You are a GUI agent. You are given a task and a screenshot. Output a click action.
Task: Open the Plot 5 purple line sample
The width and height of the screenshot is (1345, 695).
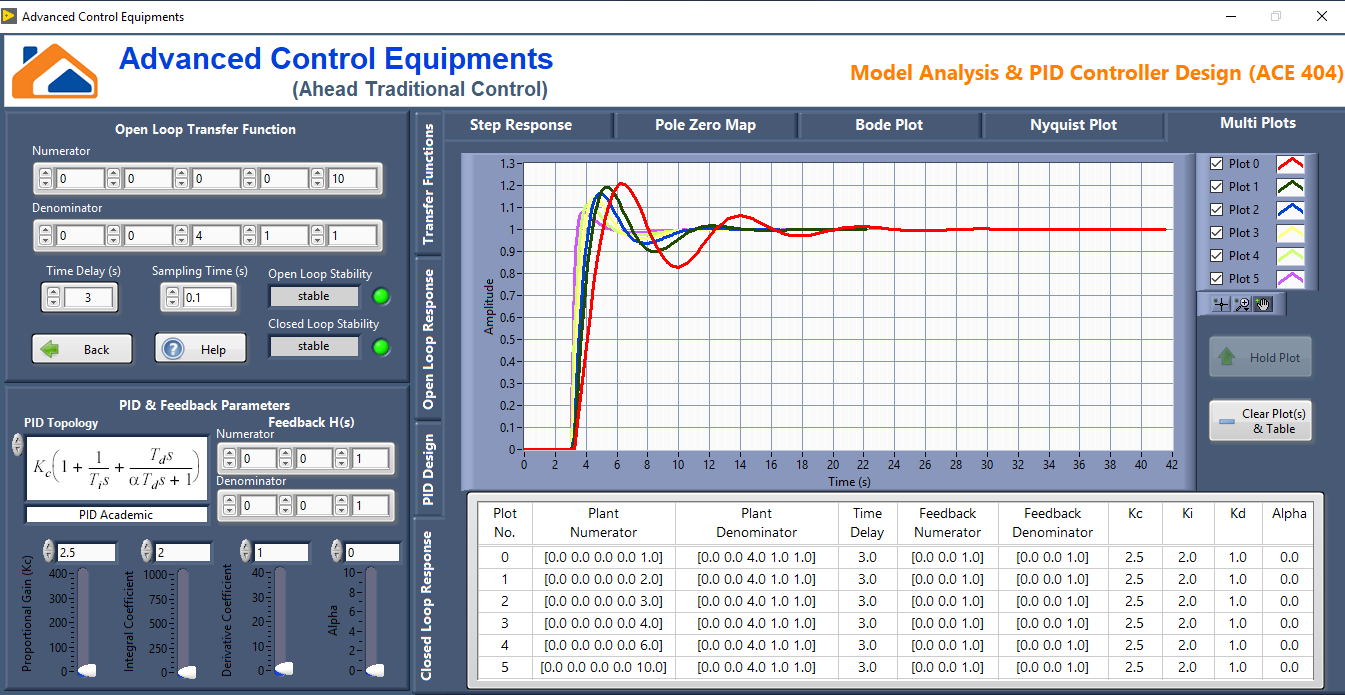(1290, 279)
